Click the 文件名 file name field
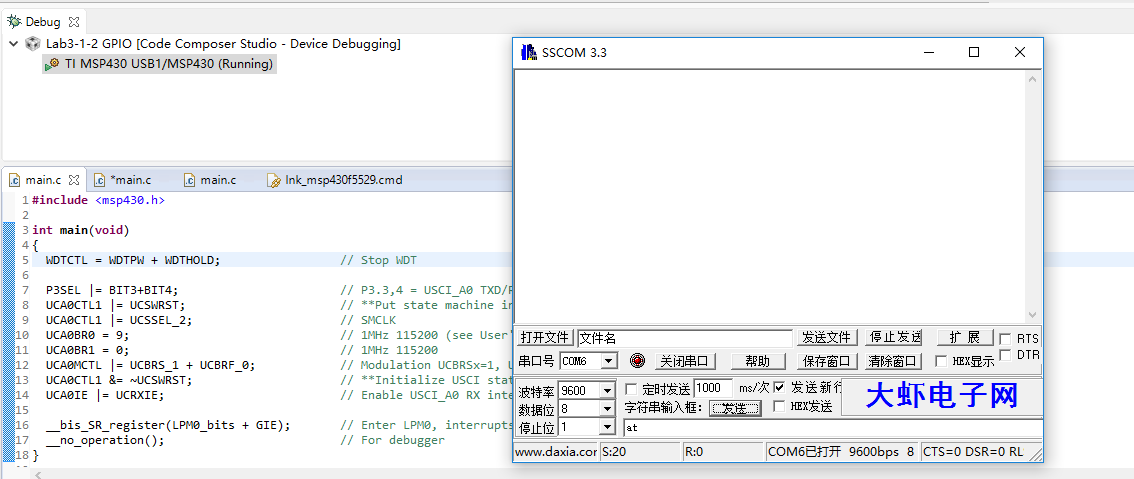1134x479 pixels. click(x=685, y=338)
